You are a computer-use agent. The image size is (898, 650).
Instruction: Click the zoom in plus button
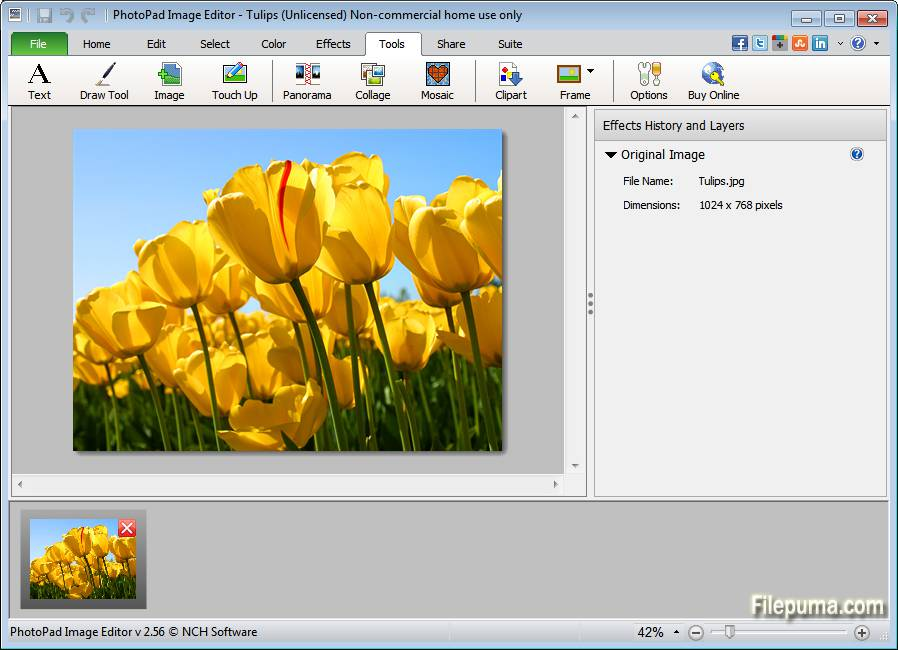click(x=862, y=632)
